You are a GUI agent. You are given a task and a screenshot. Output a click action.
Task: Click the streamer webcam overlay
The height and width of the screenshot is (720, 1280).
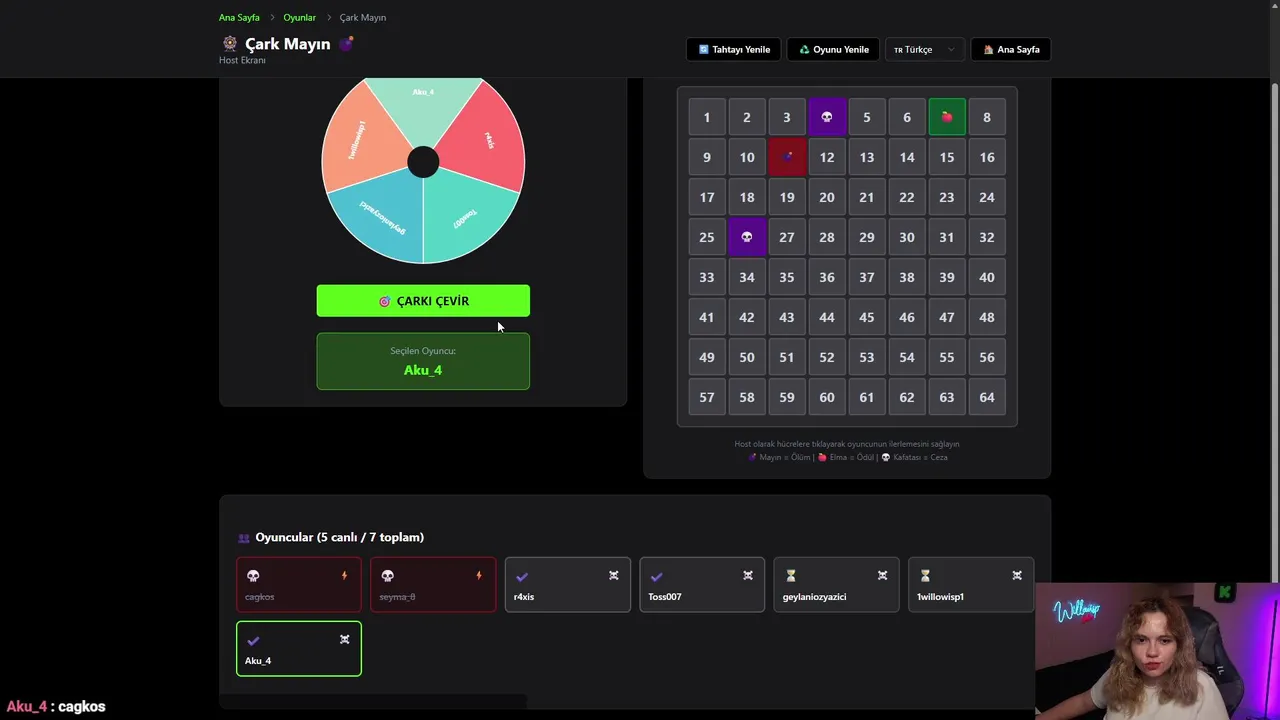click(1158, 651)
